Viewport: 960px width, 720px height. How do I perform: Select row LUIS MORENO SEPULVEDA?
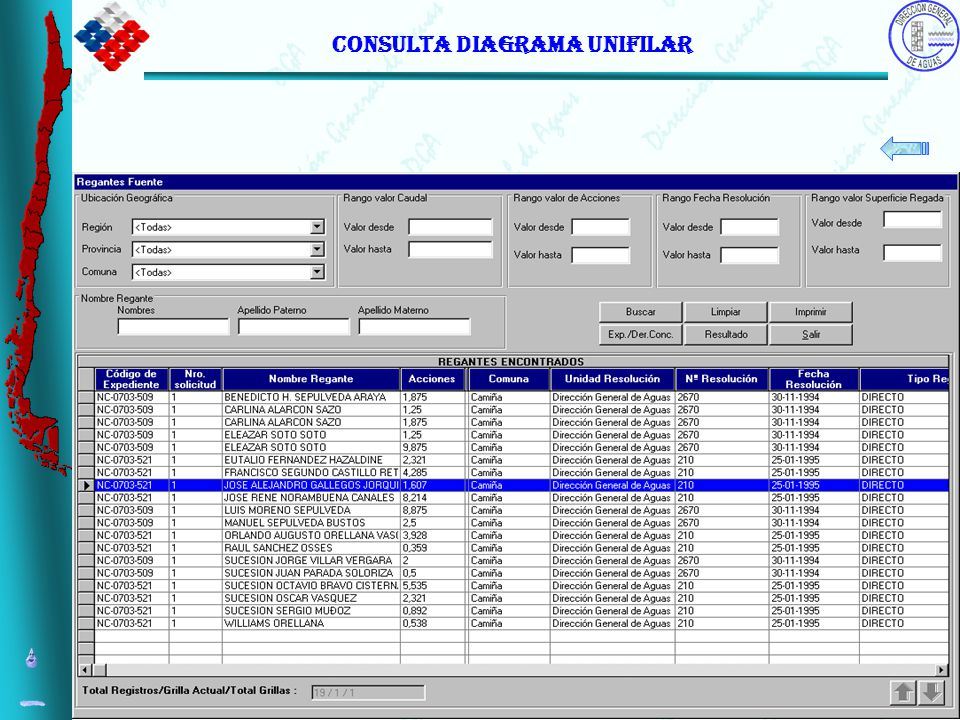coord(514,510)
